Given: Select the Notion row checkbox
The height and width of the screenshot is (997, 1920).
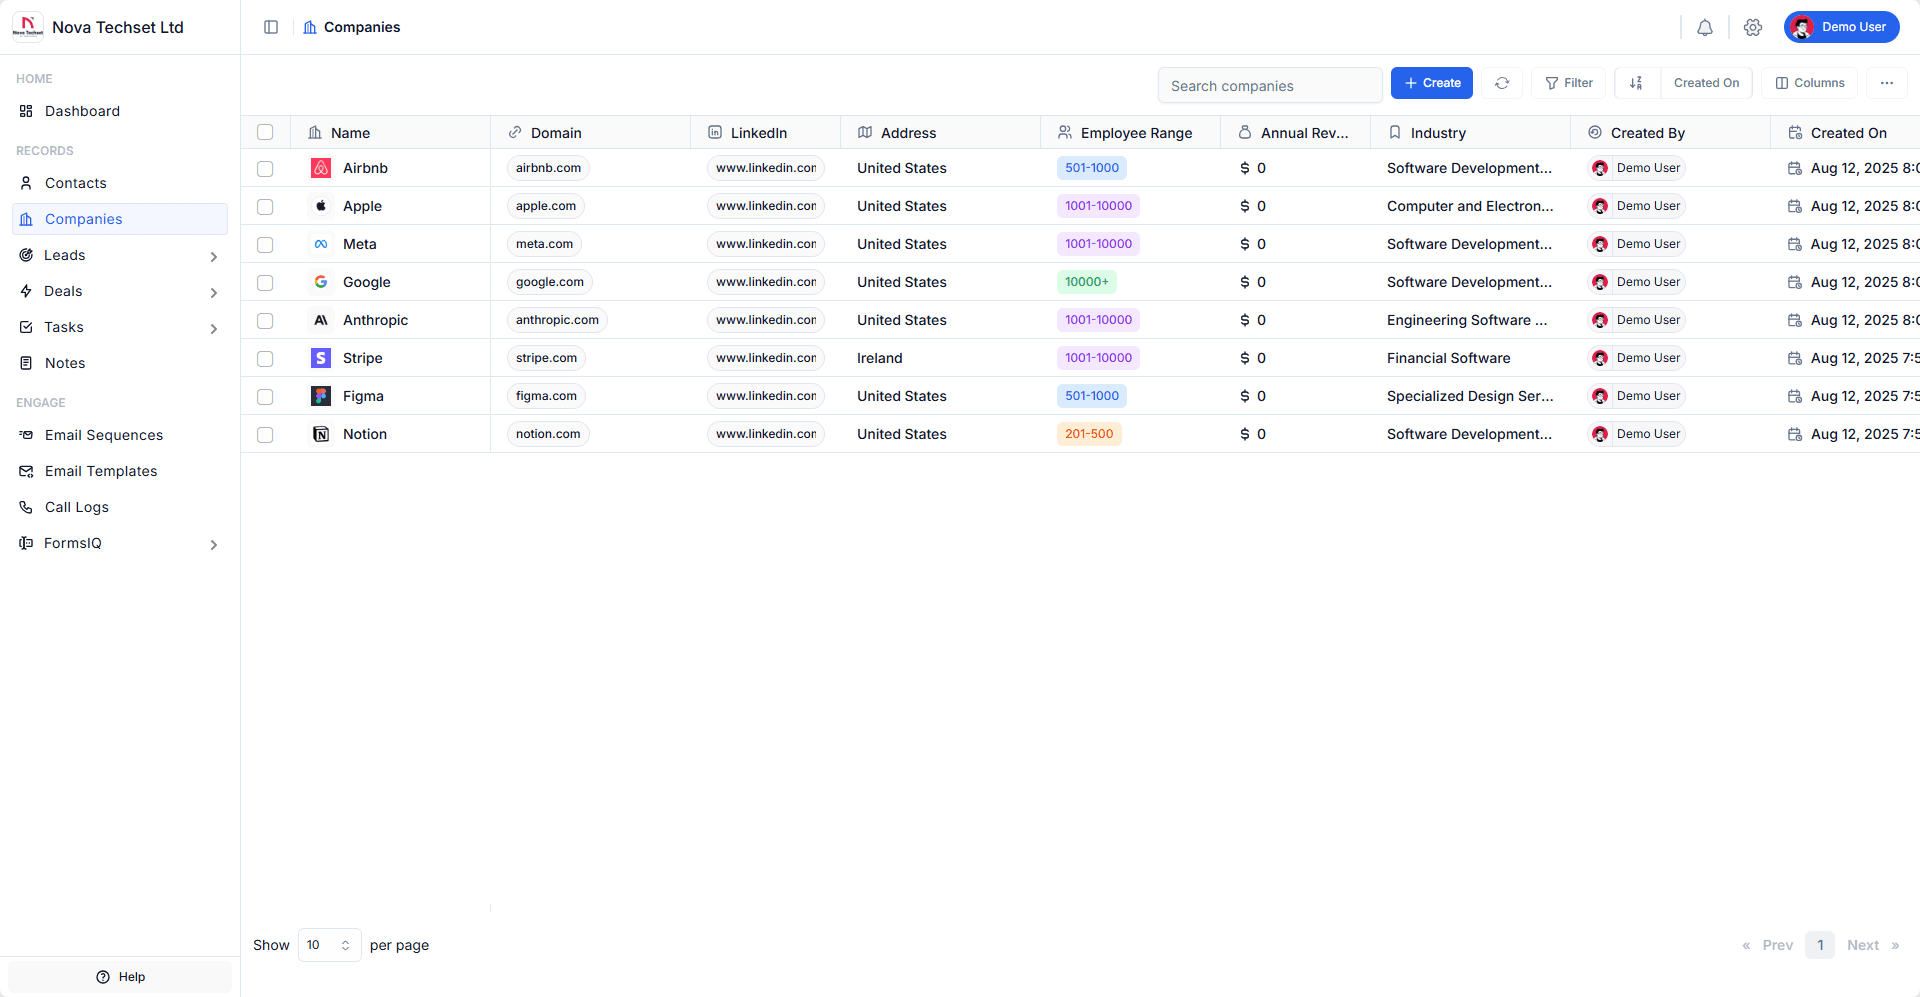Looking at the screenshot, I should (265, 435).
